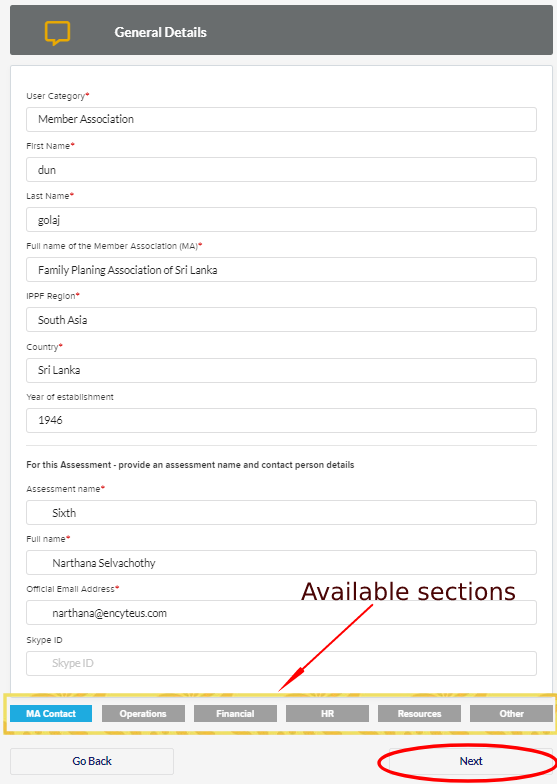Click the General Details speech bubble icon

(x=58, y=33)
